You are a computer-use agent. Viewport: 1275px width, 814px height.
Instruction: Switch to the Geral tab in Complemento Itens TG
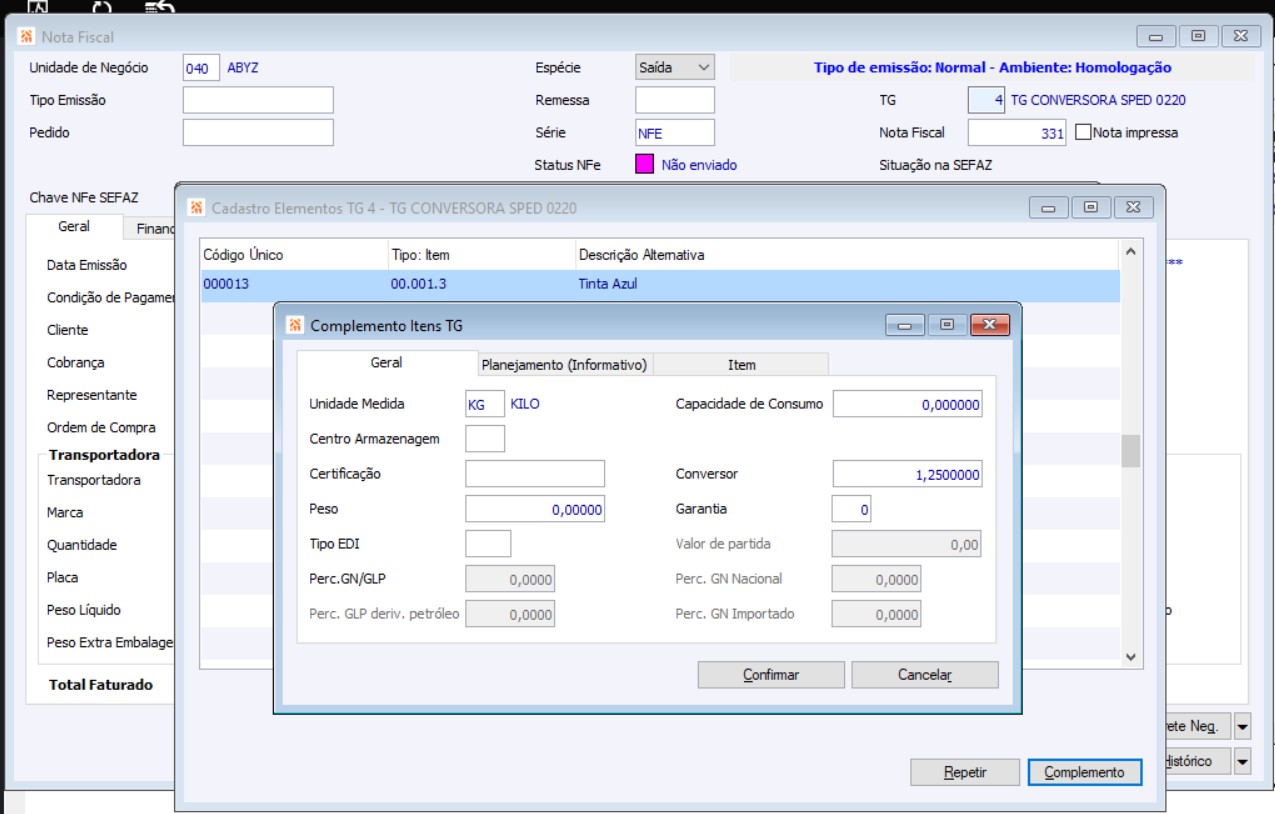(x=387, y=363)
